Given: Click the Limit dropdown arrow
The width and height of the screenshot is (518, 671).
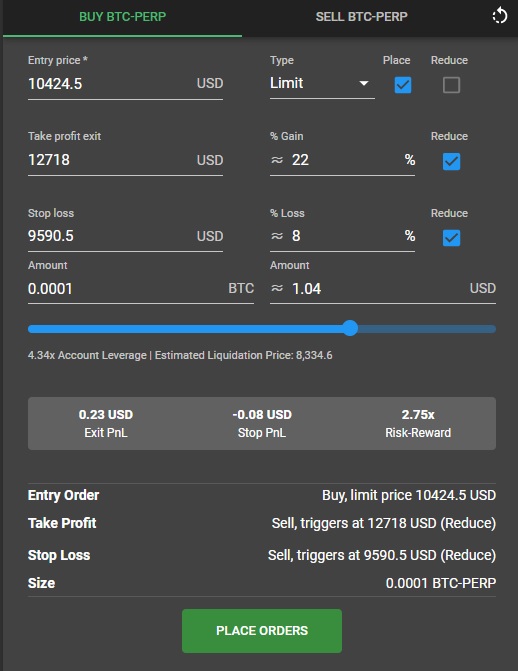Looking at the screenshot, I should point(364,83).
